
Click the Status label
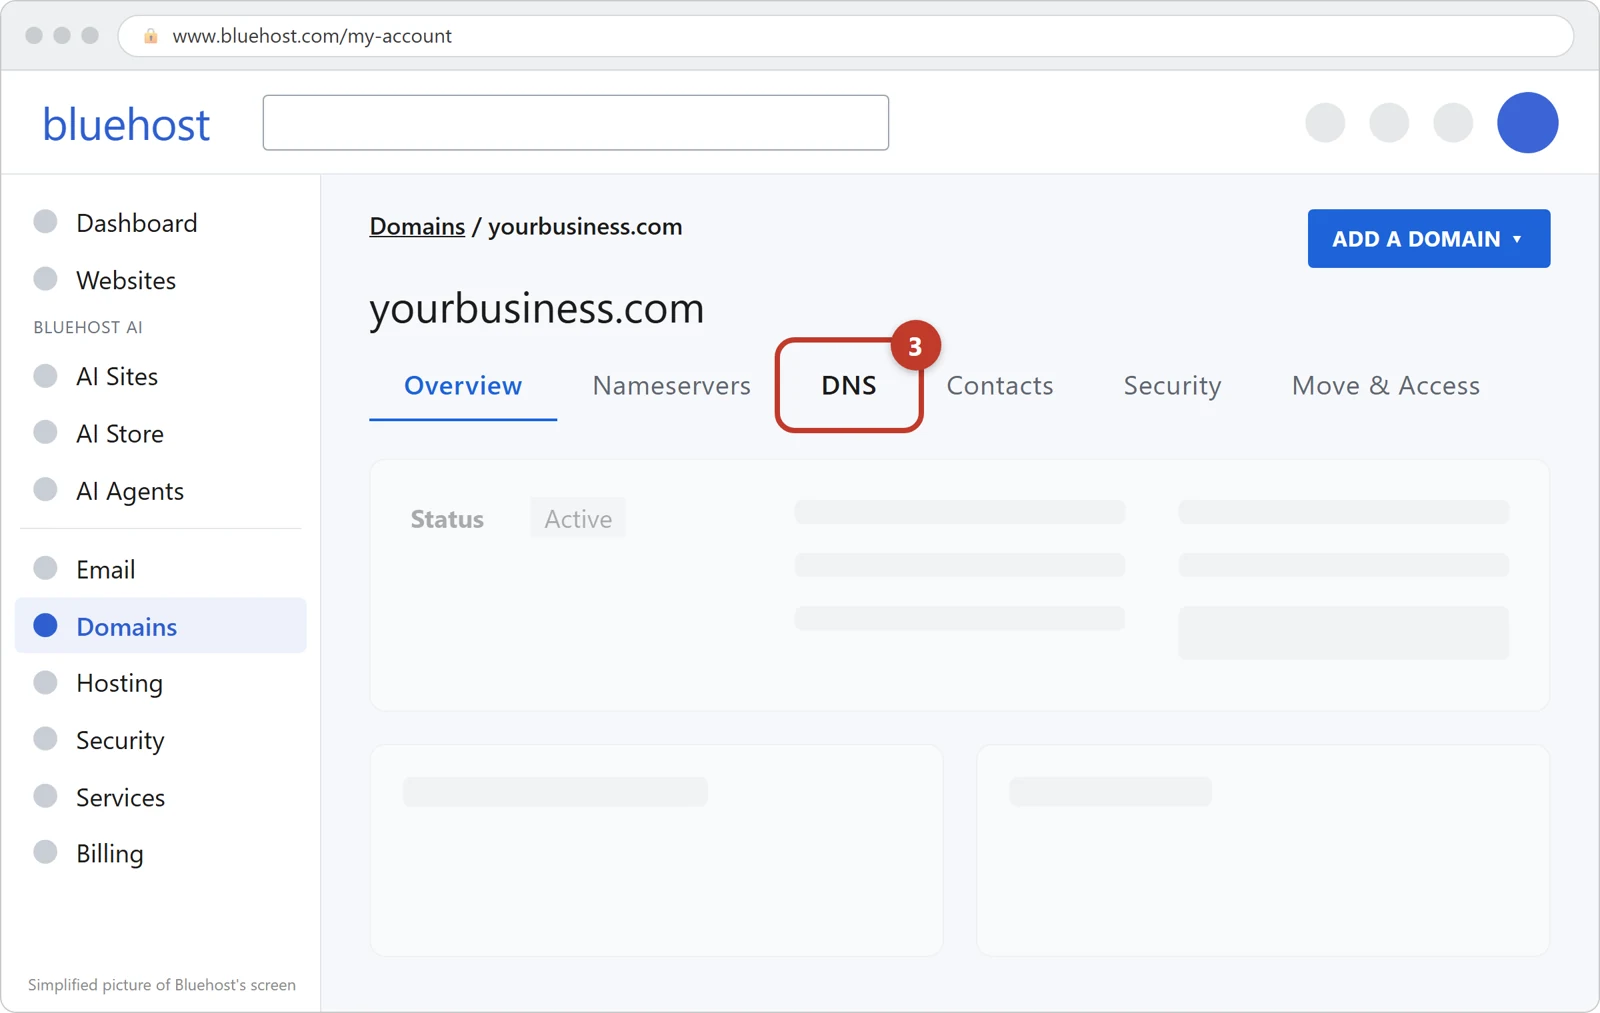(447, 519)
